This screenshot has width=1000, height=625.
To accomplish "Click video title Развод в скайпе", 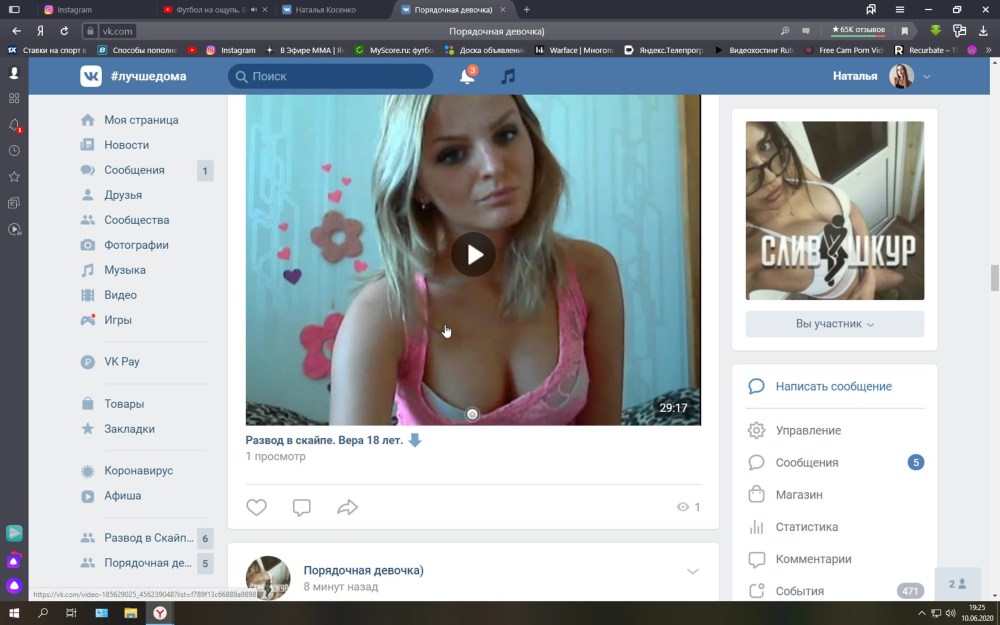I will (x=324, y=440).
